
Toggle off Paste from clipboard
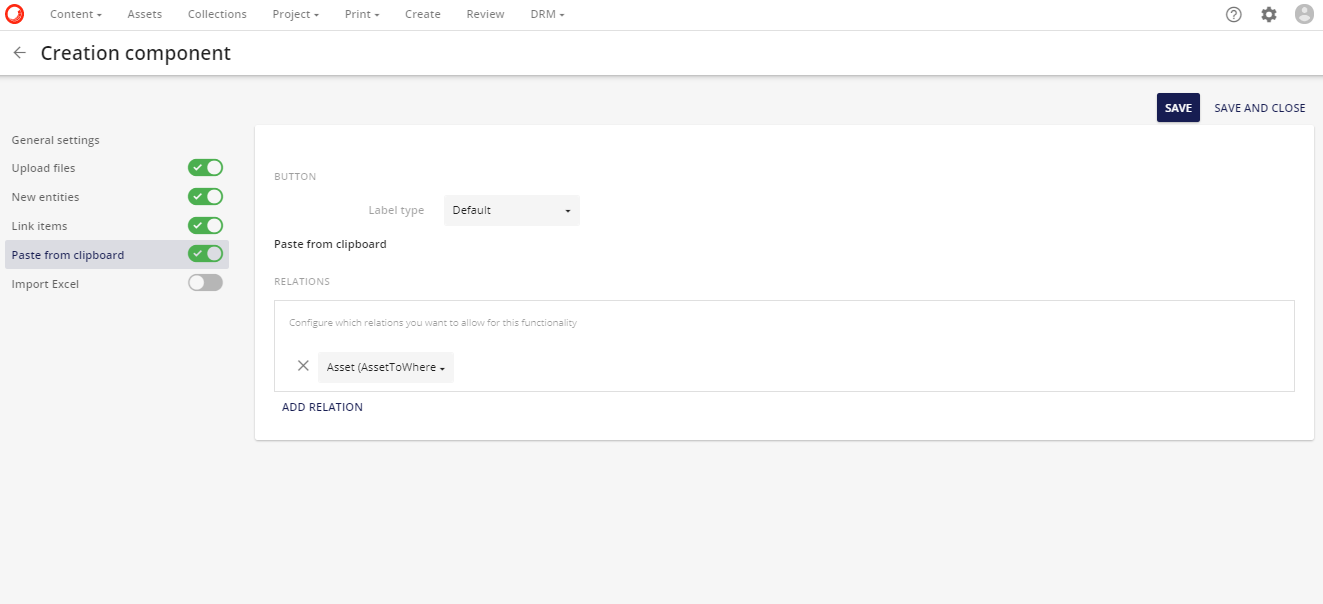pyautogui.click(x=205, y=254)
